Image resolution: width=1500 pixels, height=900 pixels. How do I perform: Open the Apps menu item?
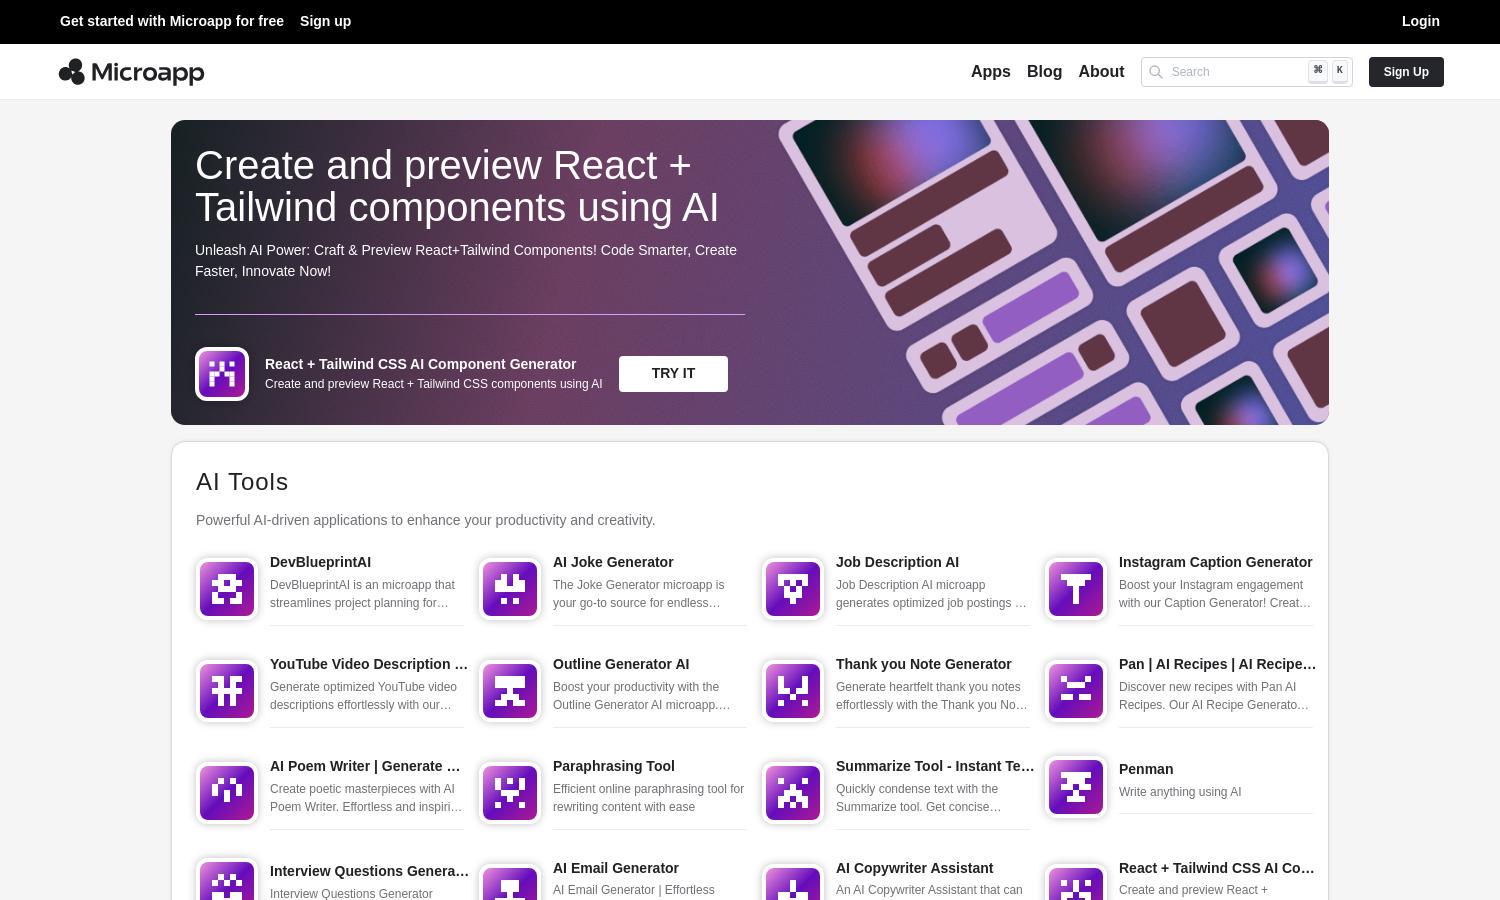click(991, 72)
